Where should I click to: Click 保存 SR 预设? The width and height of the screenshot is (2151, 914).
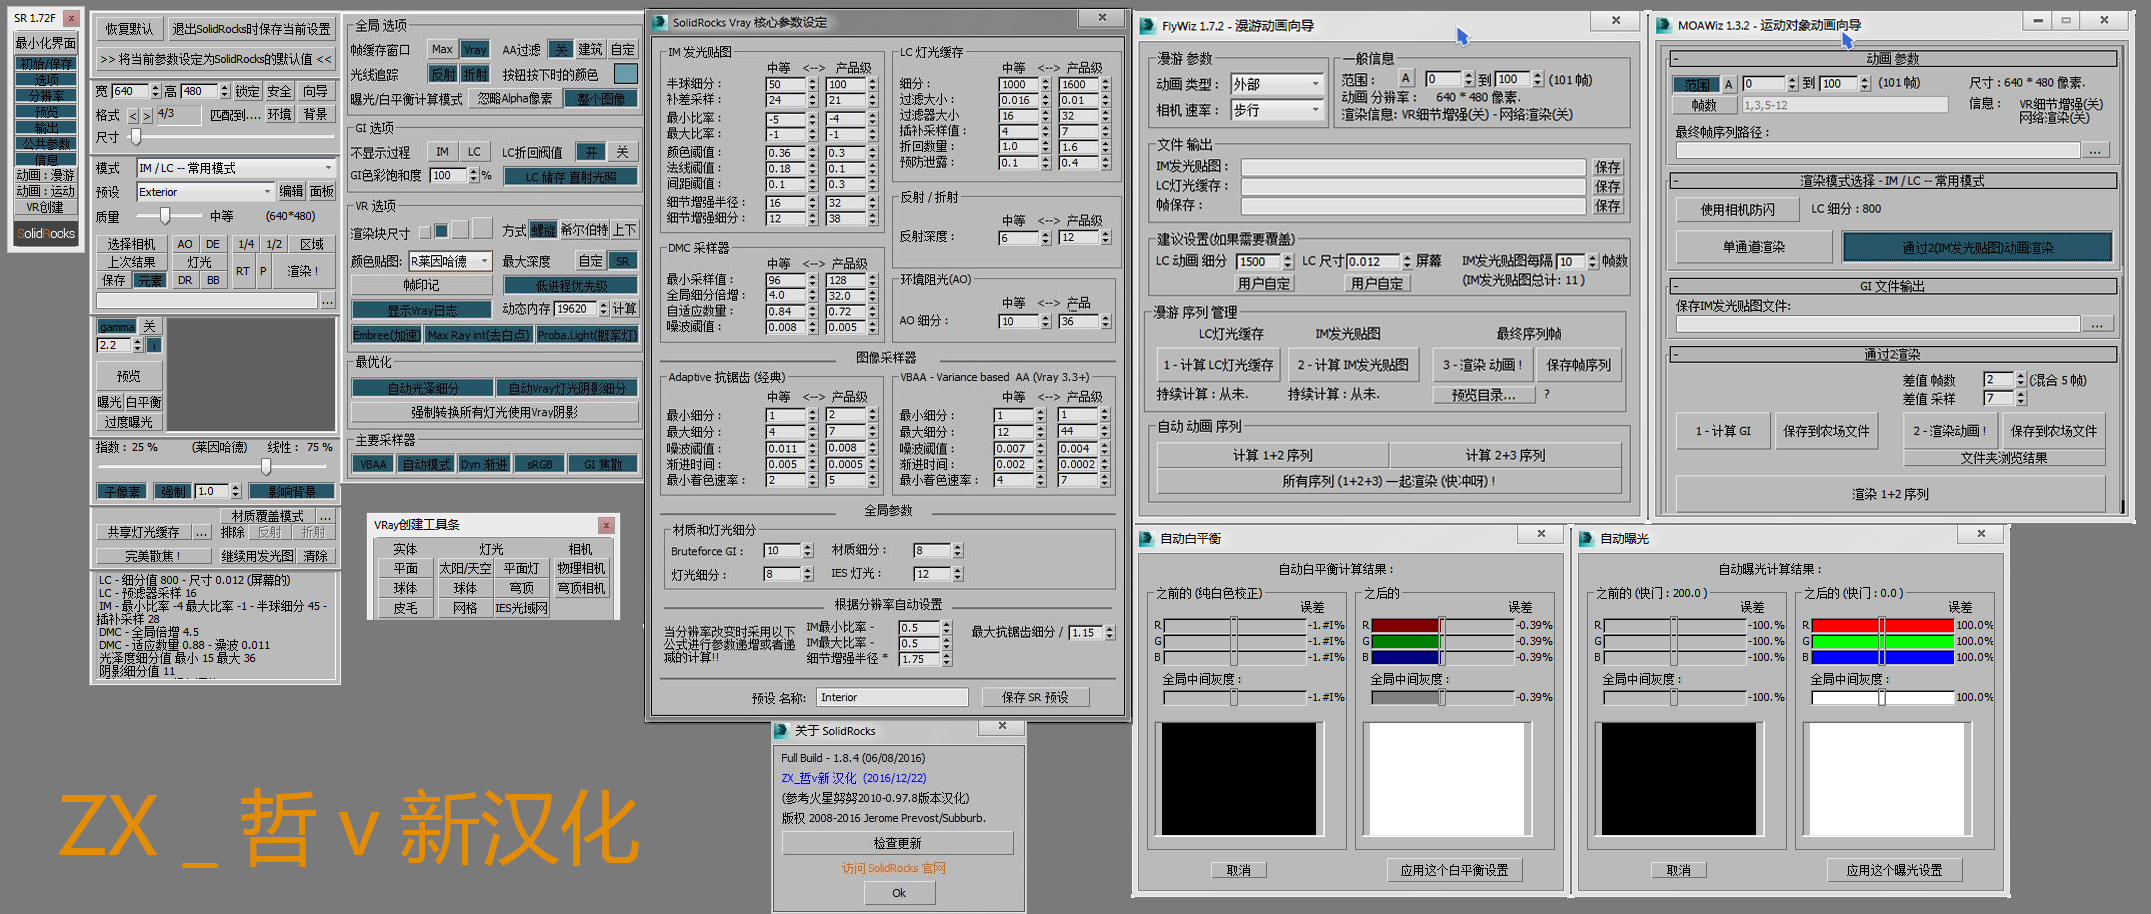1034,697
